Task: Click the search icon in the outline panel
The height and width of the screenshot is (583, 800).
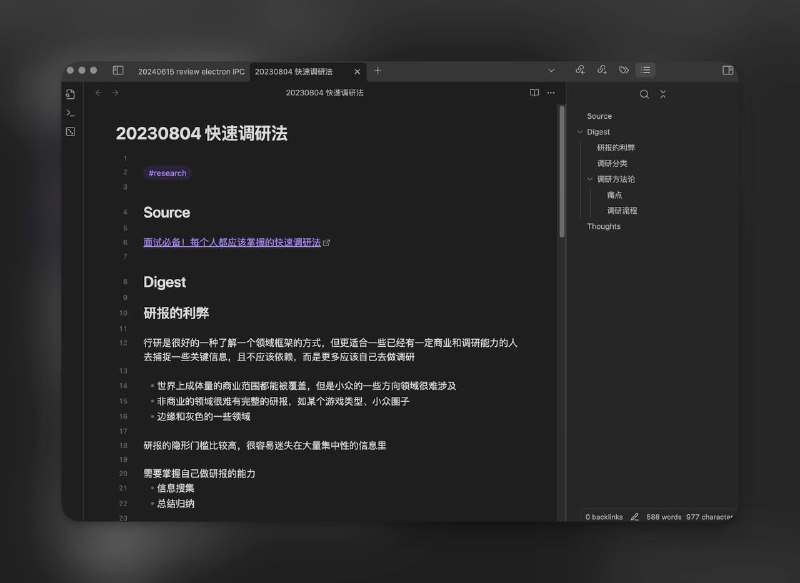Action: click(644, 94)
